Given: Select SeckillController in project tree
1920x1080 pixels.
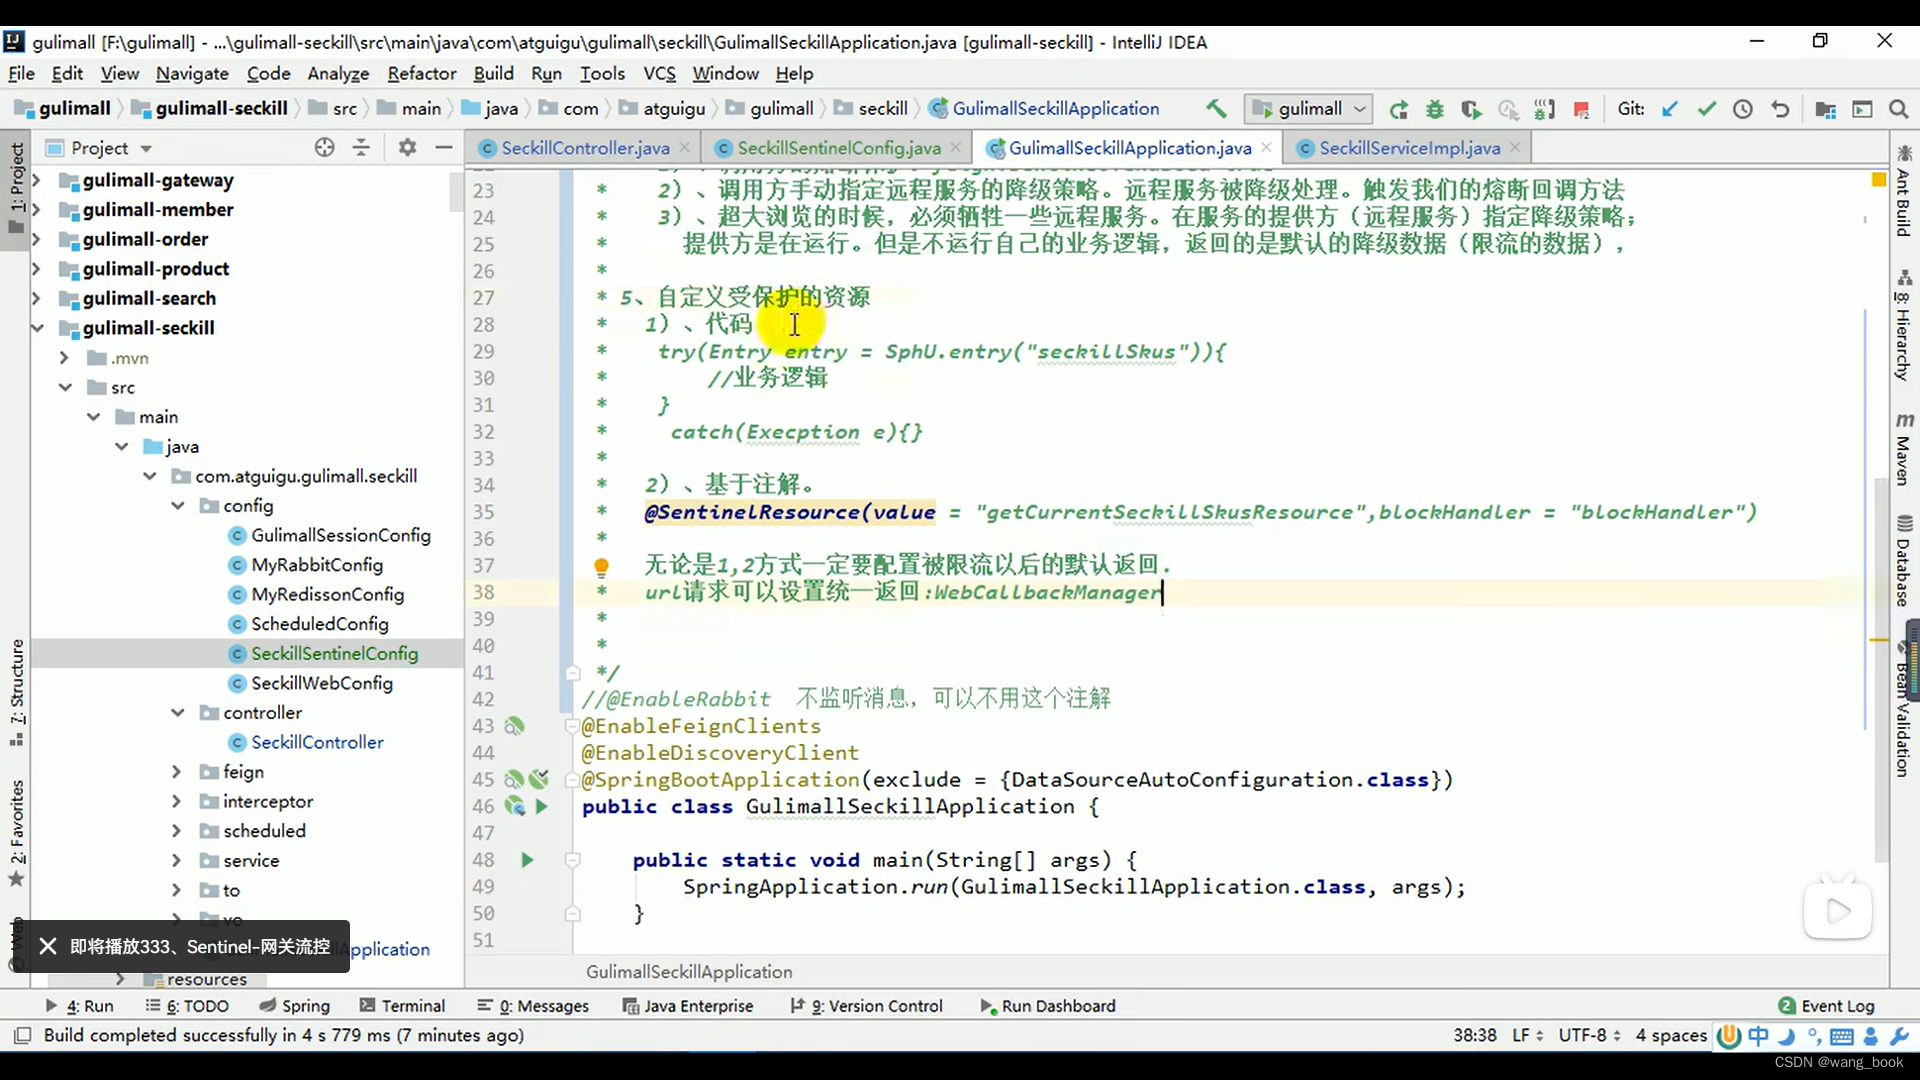Looking at the screenshot, I should pyautogui.click(x=317, y=742).
